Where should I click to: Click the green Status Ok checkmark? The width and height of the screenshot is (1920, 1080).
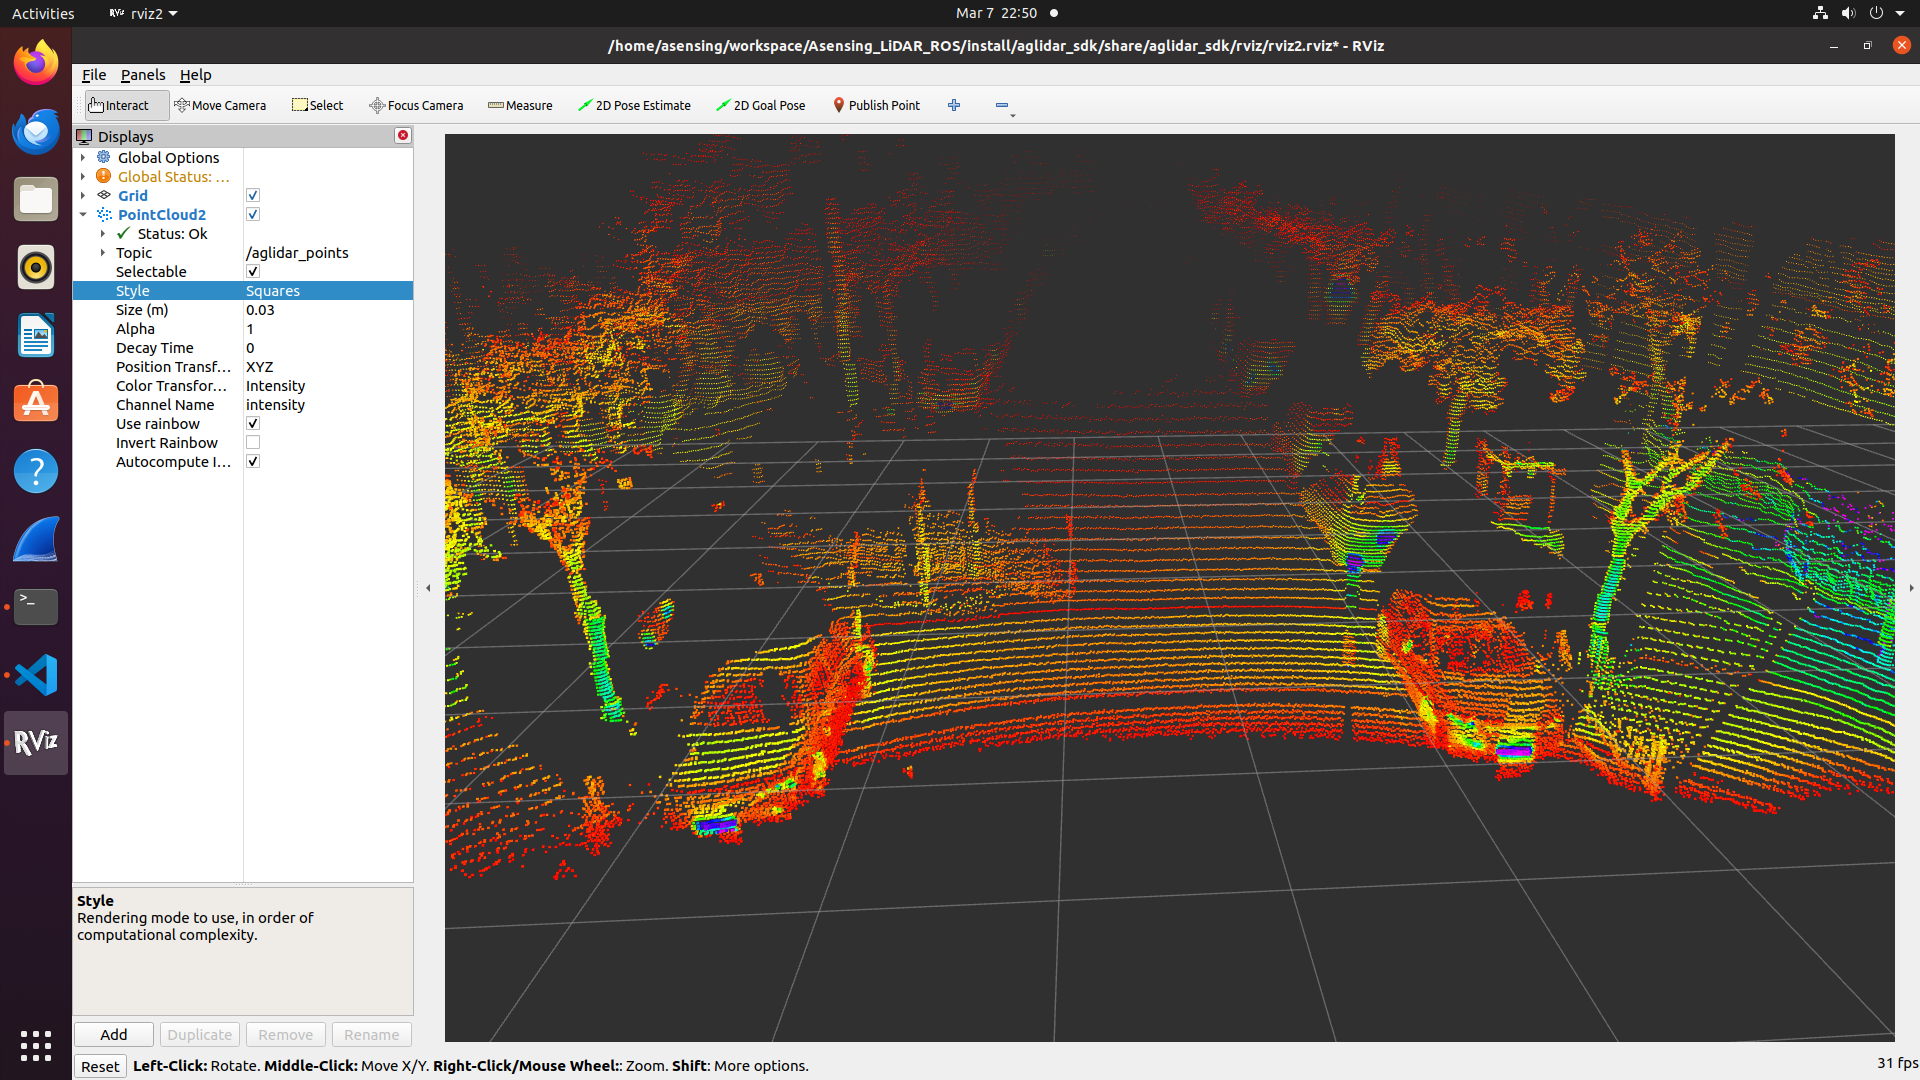pyautogui.click(x=123, y=233)
